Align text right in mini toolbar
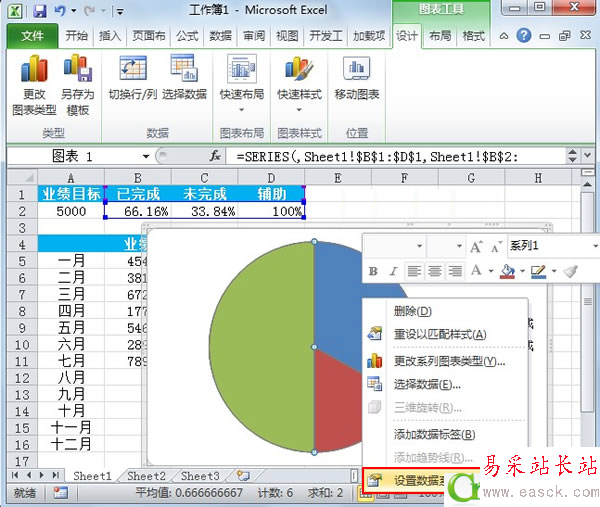This screenshot has height=507, width=600. click(455, 271)
